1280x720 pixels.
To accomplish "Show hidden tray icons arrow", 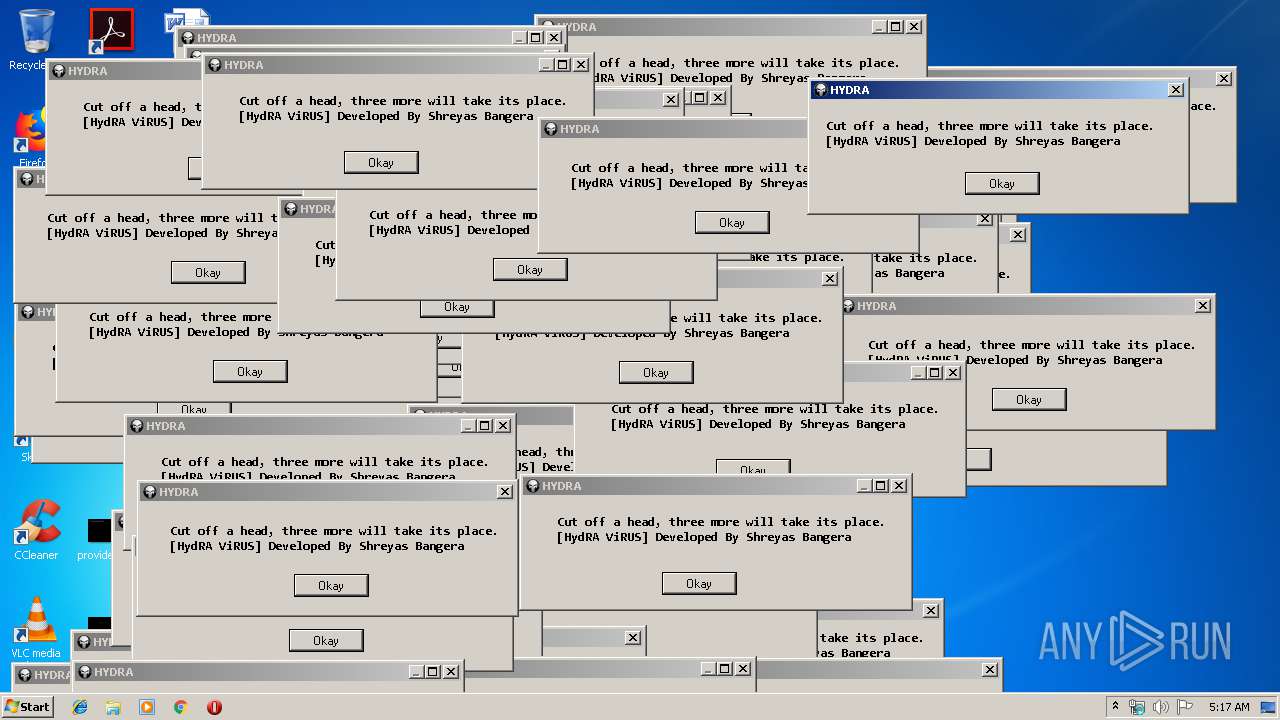I will (1115, 706).
